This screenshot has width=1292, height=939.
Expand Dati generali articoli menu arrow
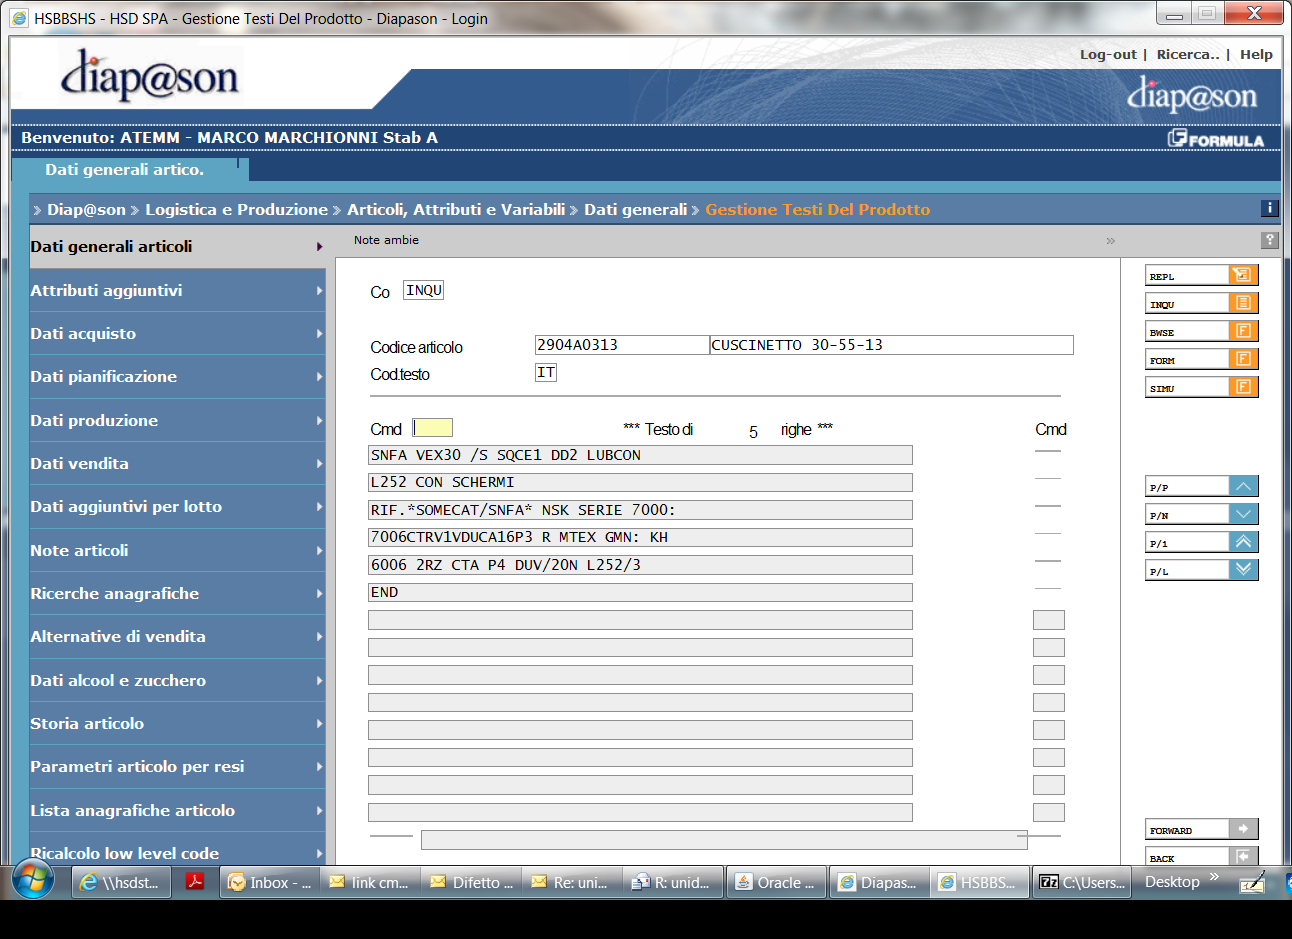pos(319,247)
